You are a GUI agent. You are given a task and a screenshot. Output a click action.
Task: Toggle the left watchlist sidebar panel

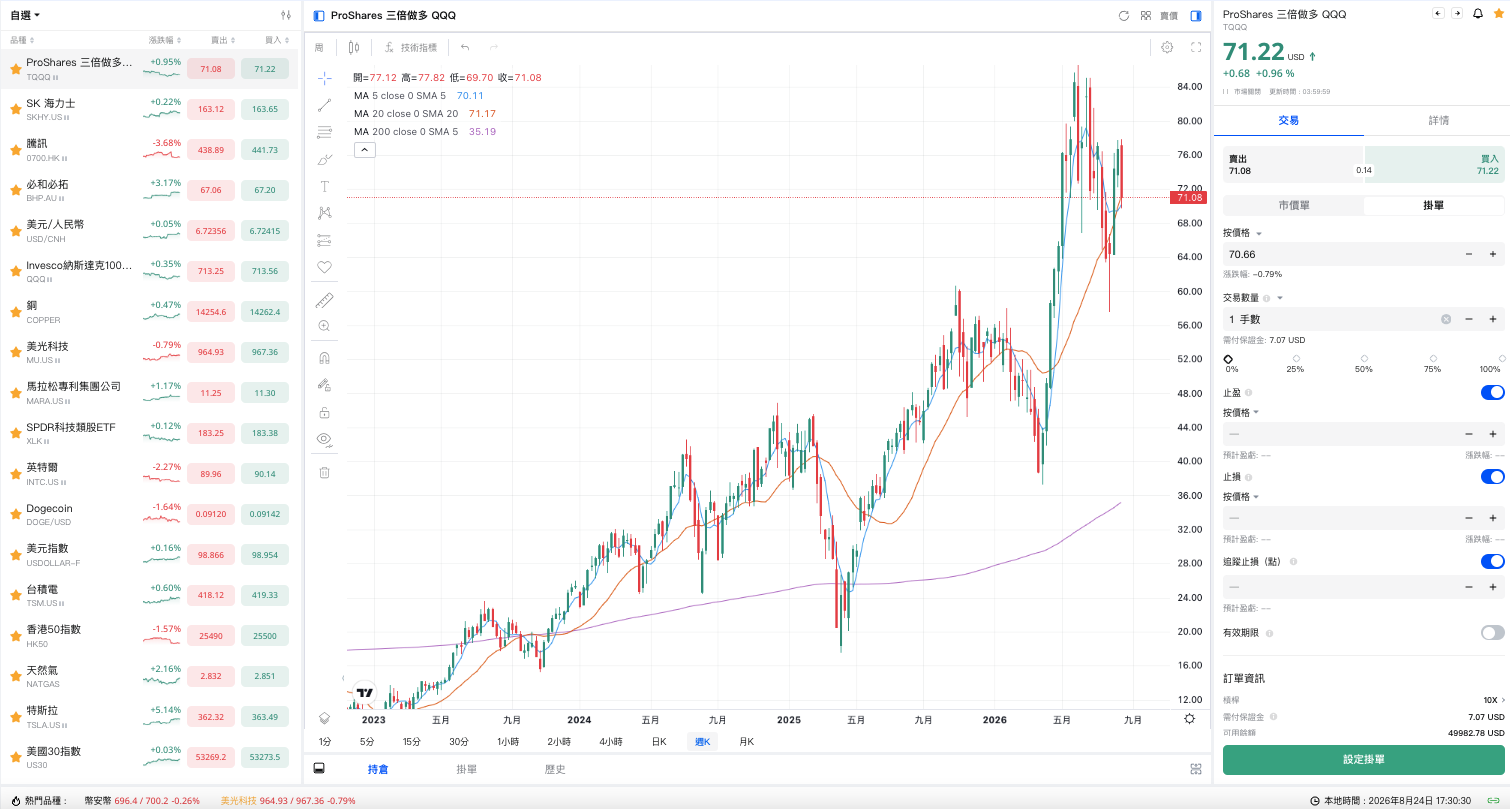(x=319, y=16)
